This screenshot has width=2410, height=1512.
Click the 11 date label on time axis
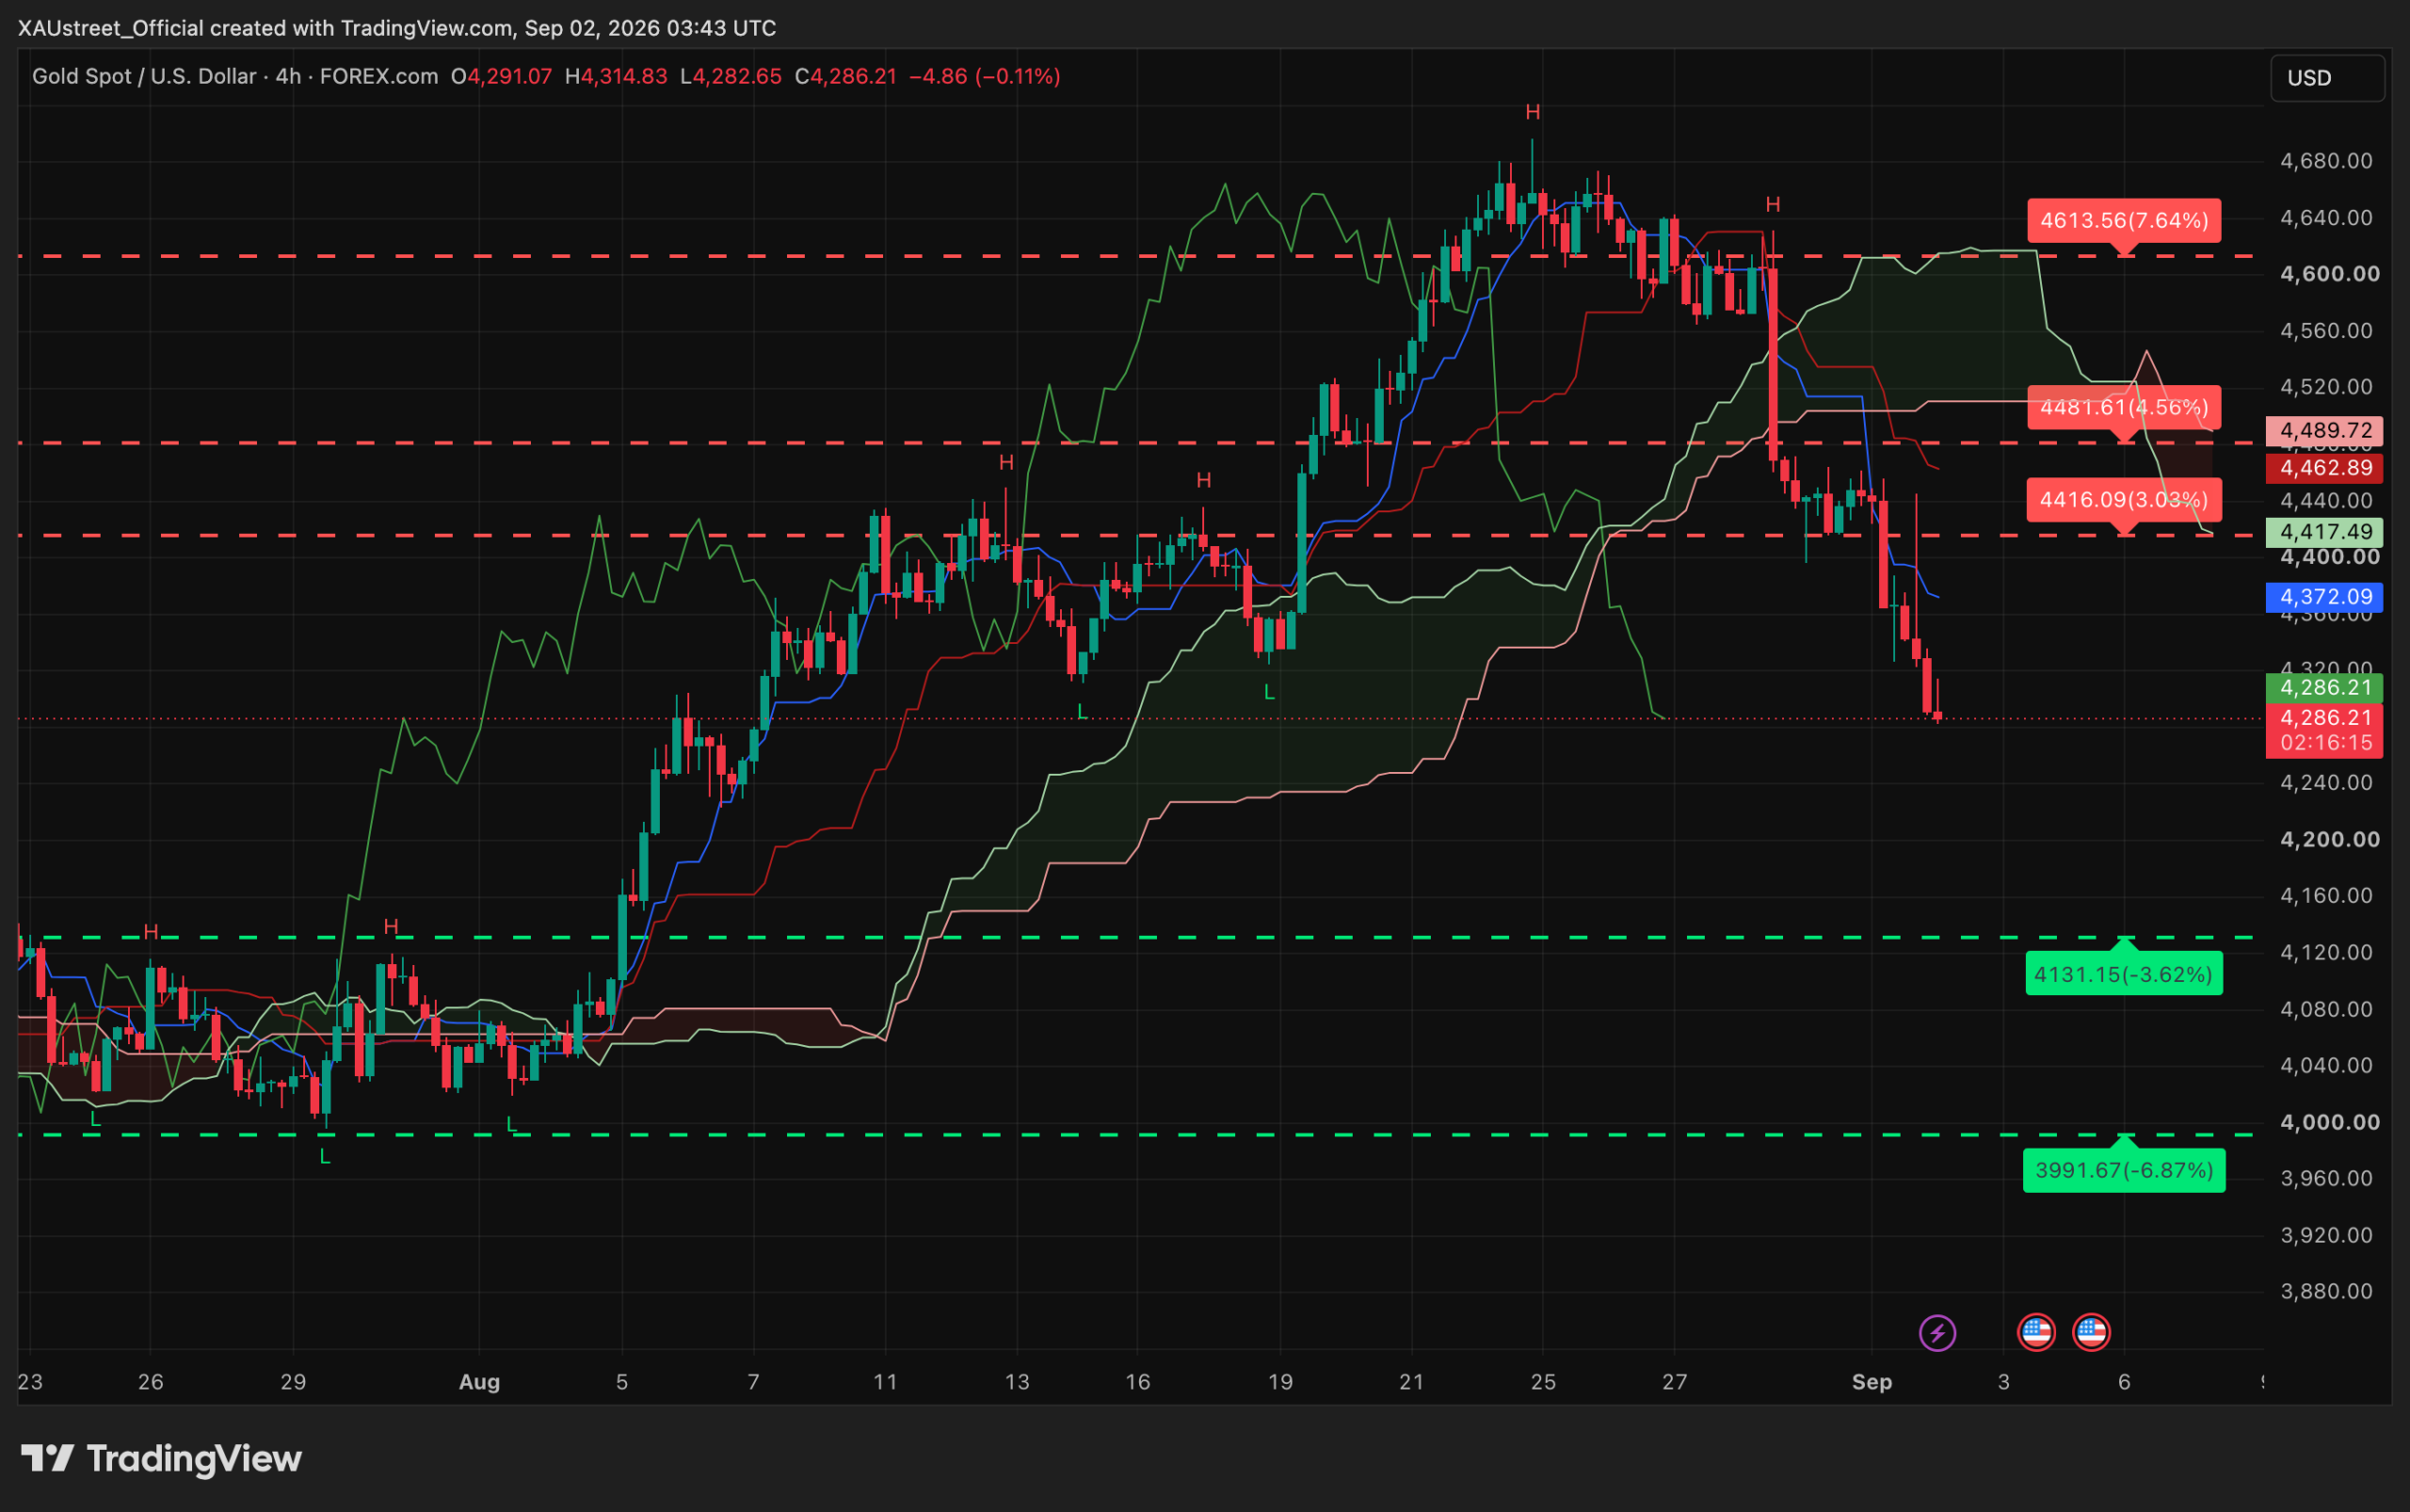(885, 1382)
